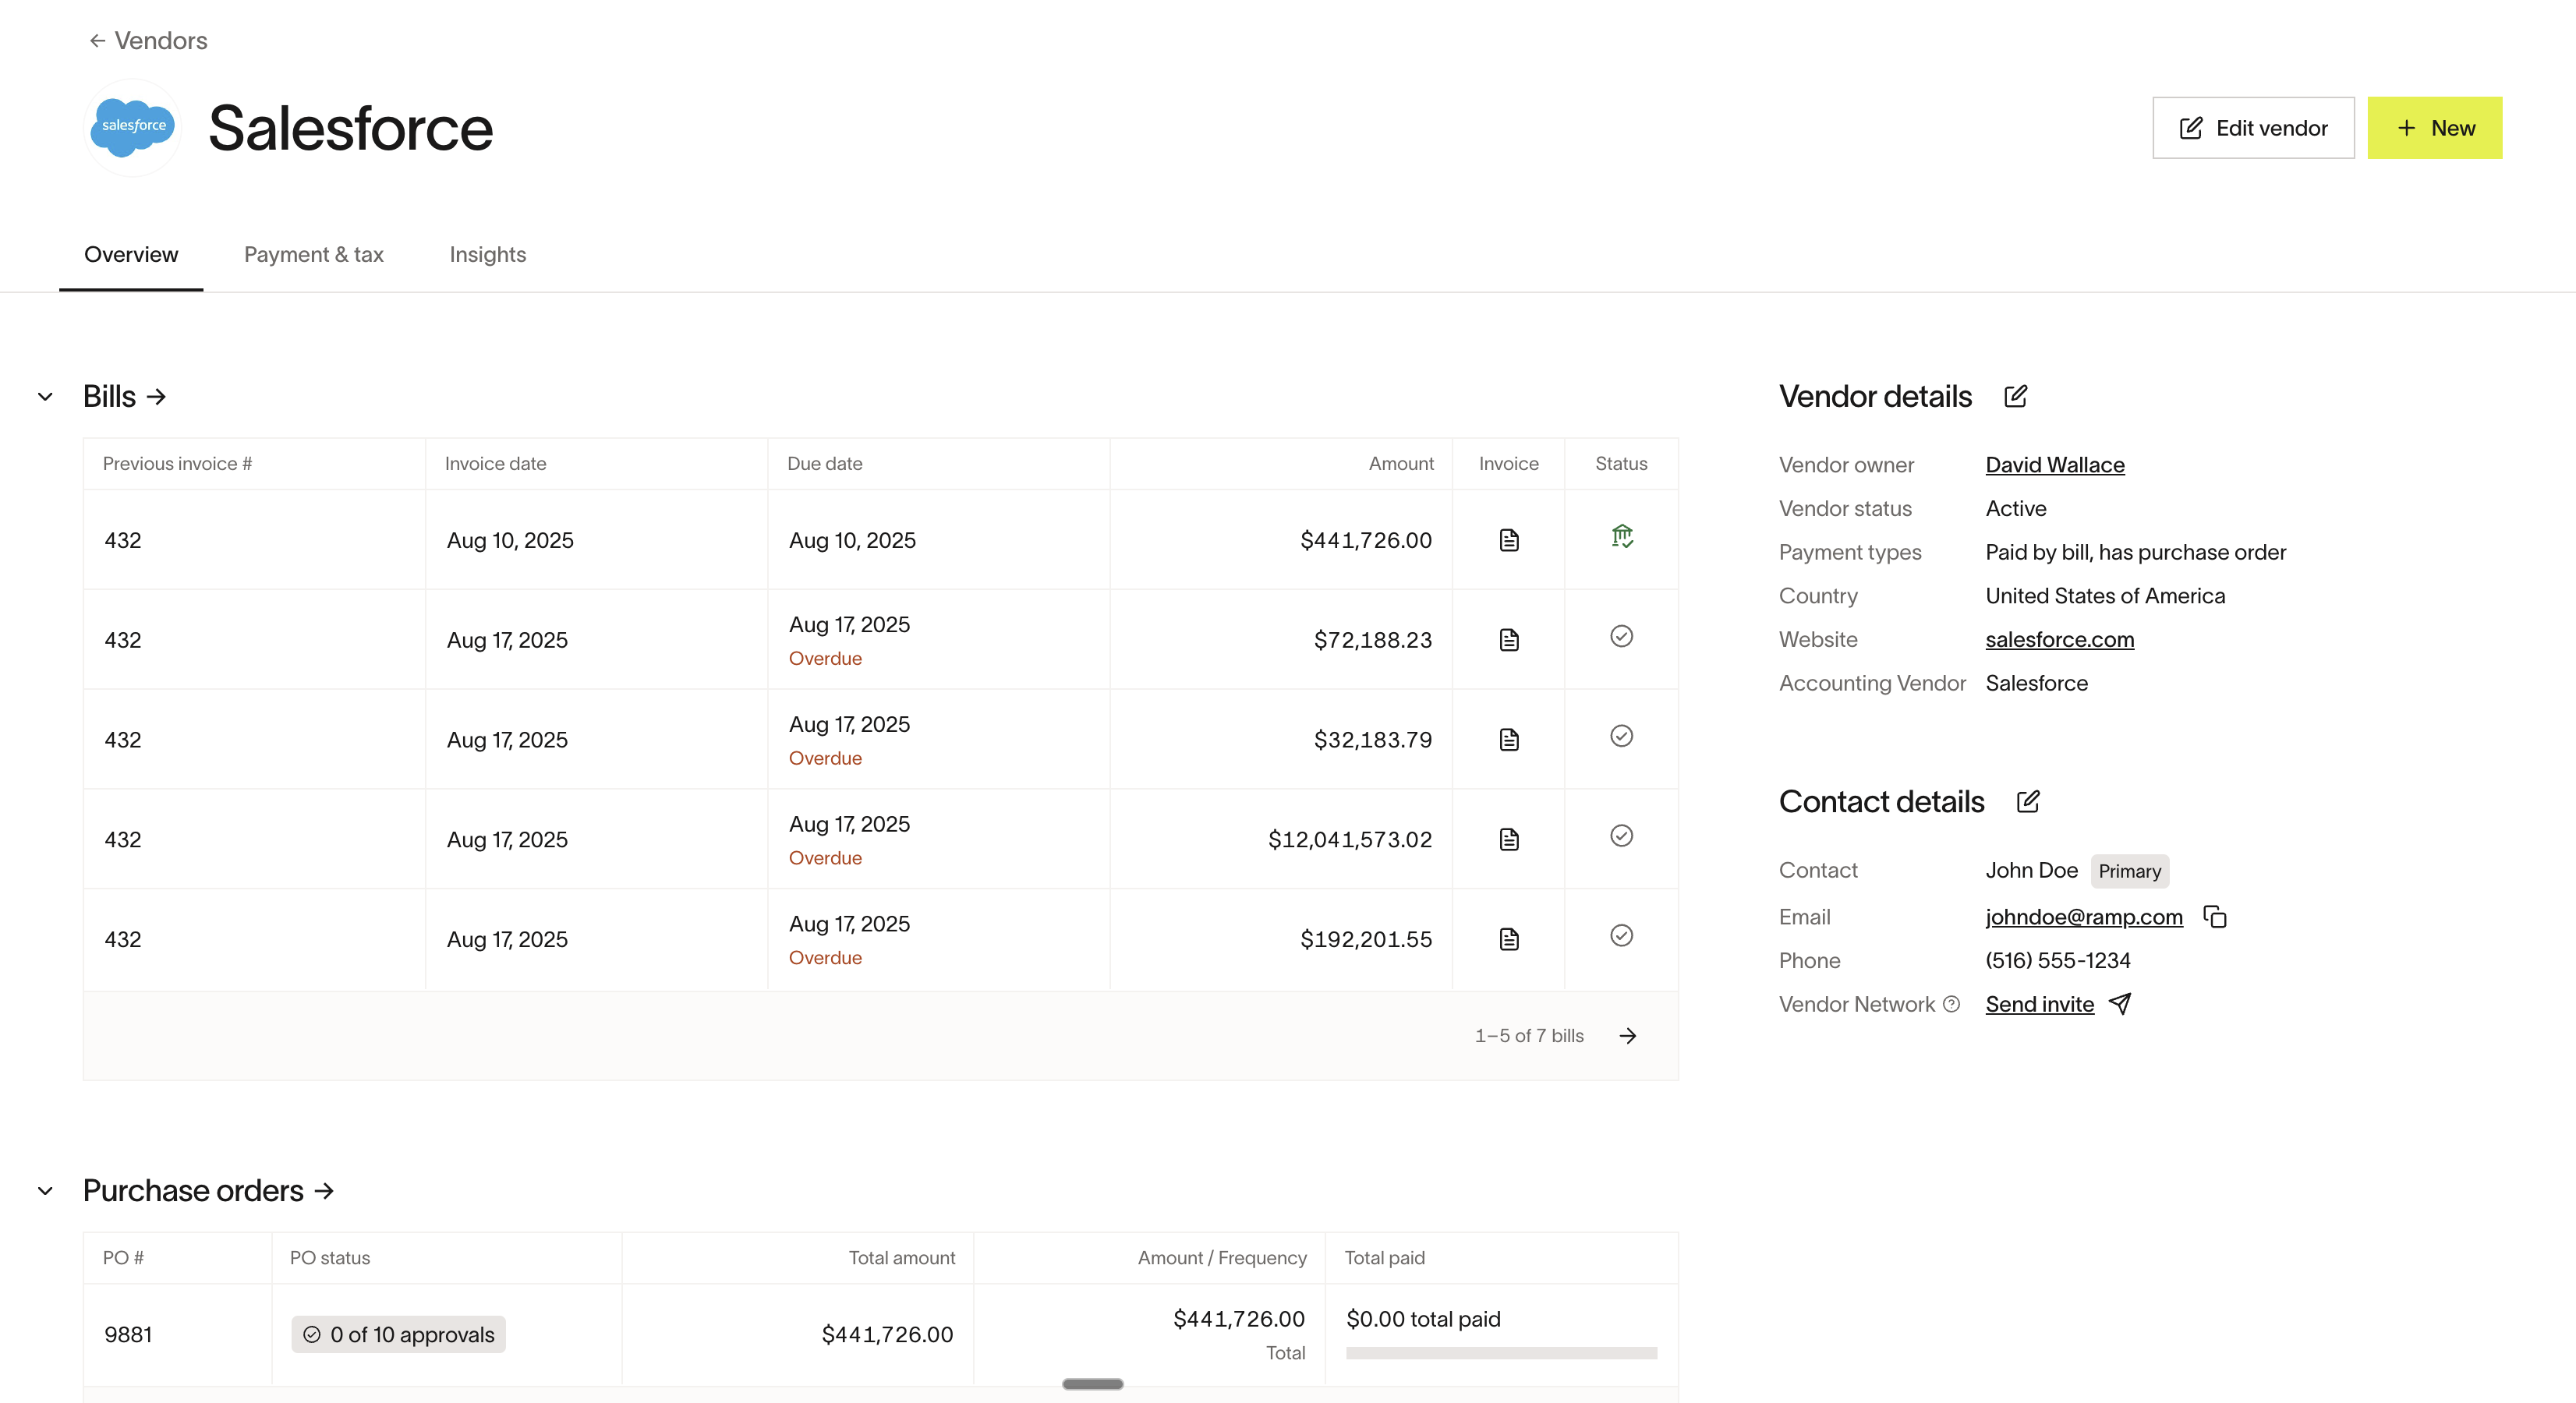Click status check icon of $192,201.55 bill
Screen dimensions: 2576x1403
pyautogui.click(x=1622, y=935)
